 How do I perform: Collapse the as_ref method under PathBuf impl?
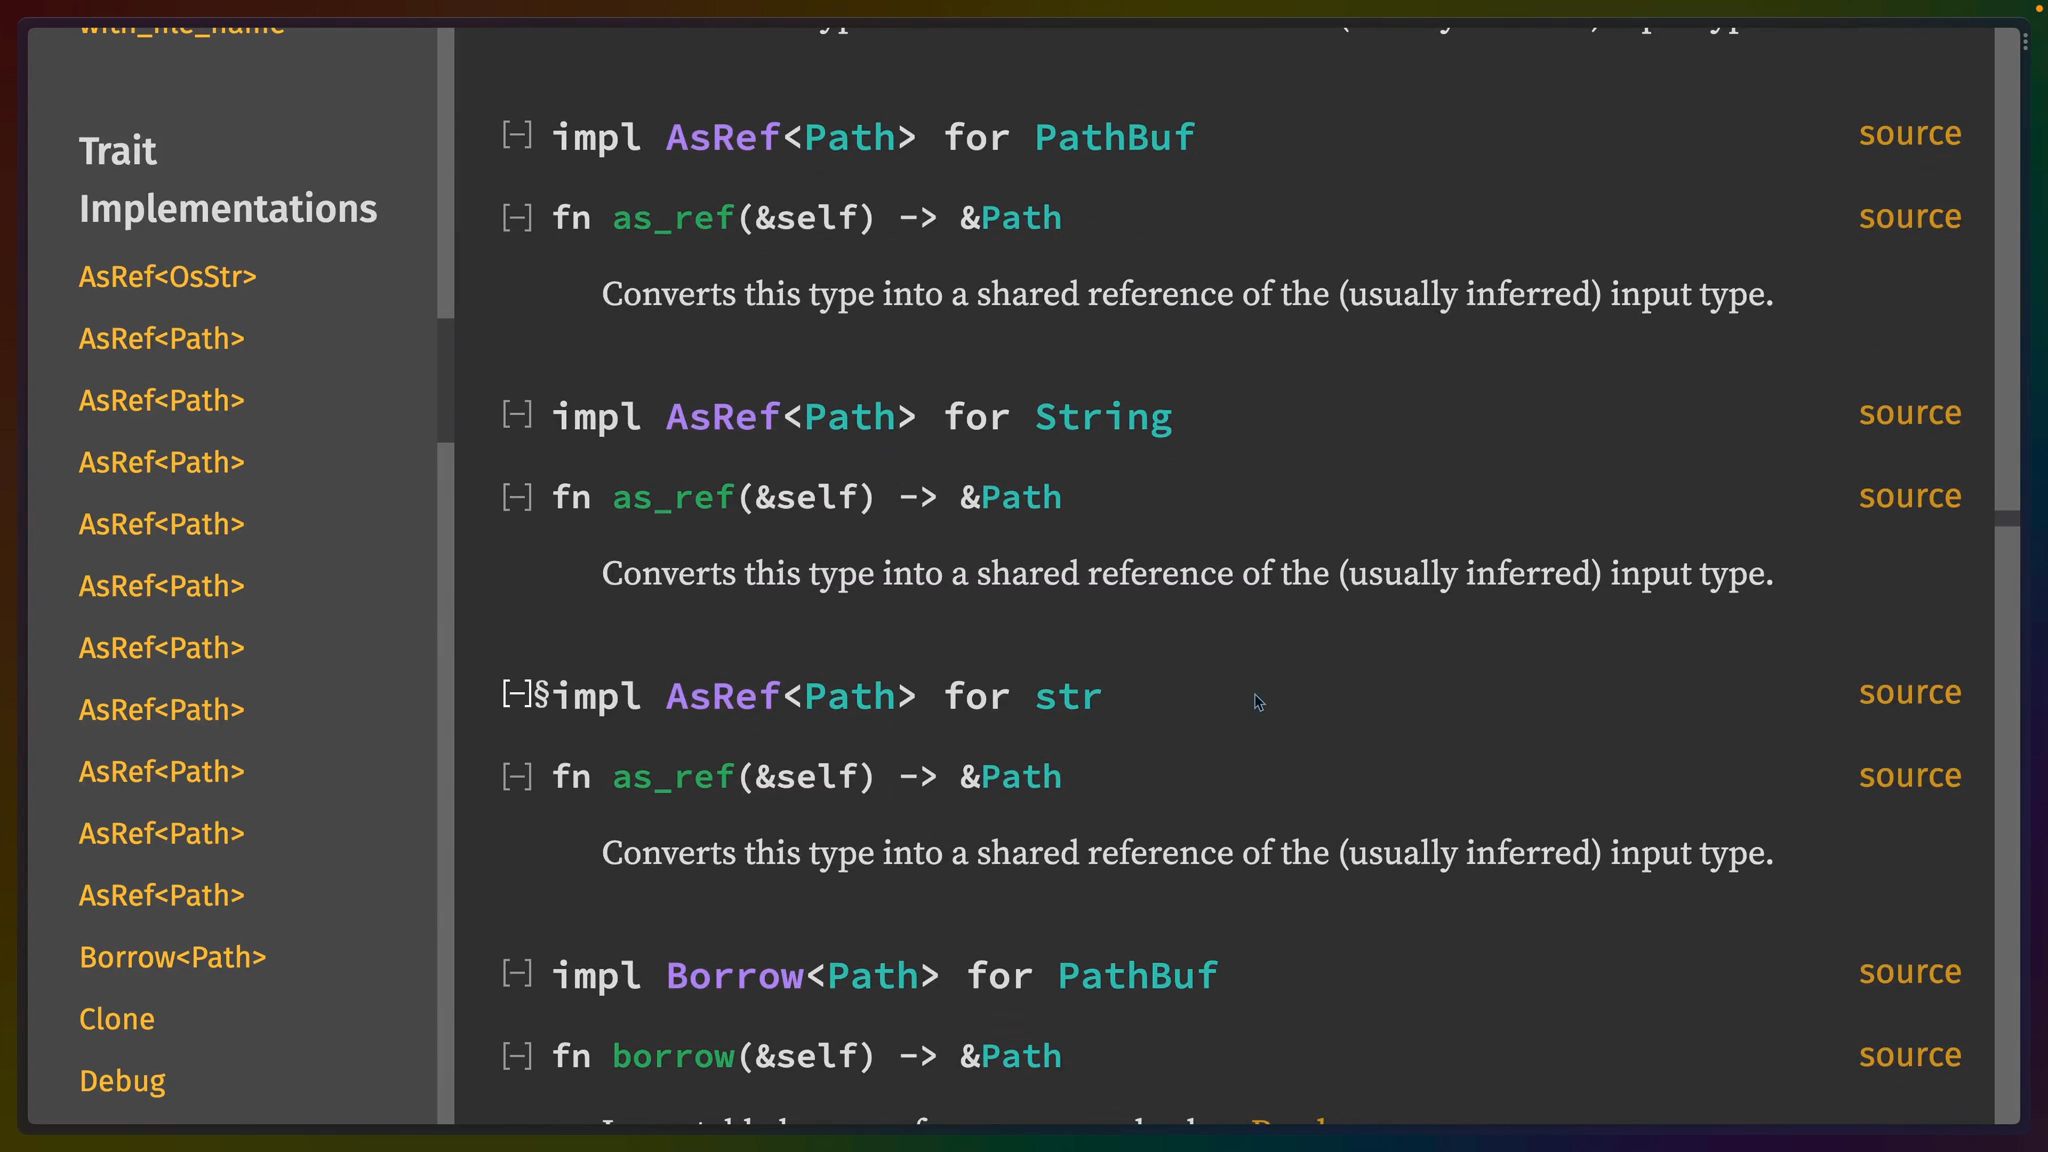pyautogui.click(x=516, y=217)
